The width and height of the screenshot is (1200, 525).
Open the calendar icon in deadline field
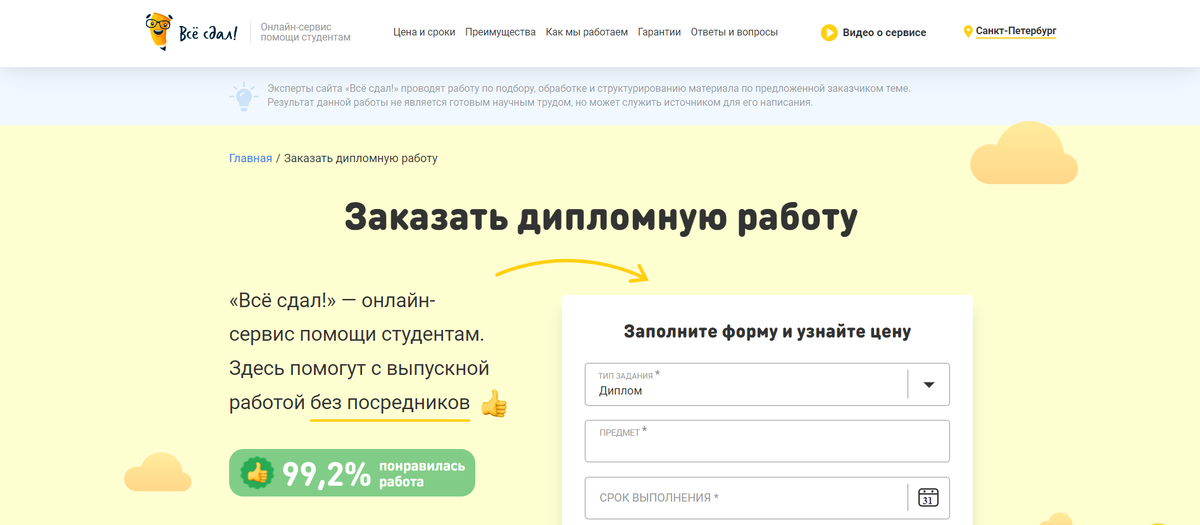tap(928, 497)
